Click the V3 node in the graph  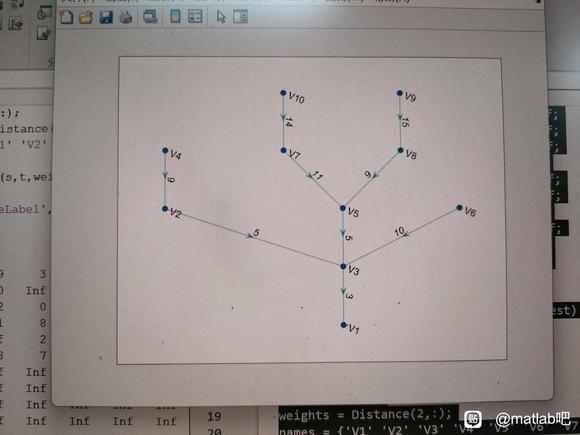(x=343, y=266)
